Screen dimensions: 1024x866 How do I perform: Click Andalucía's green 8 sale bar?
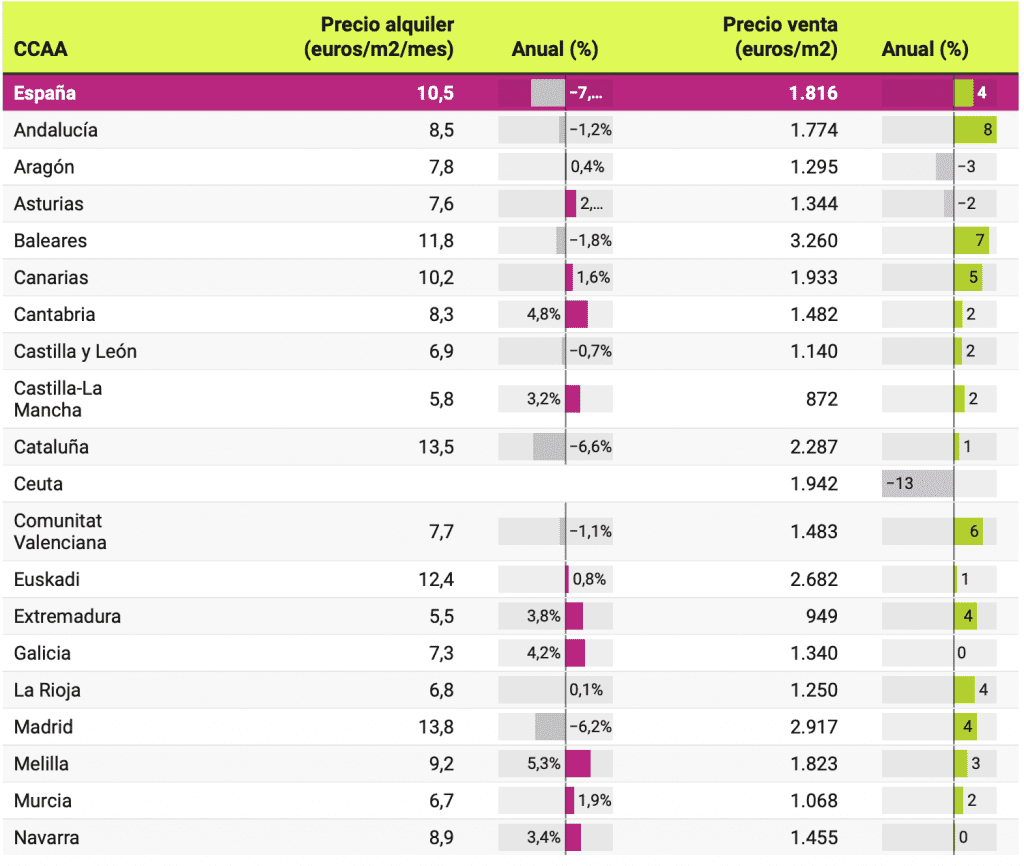point(974,130)
